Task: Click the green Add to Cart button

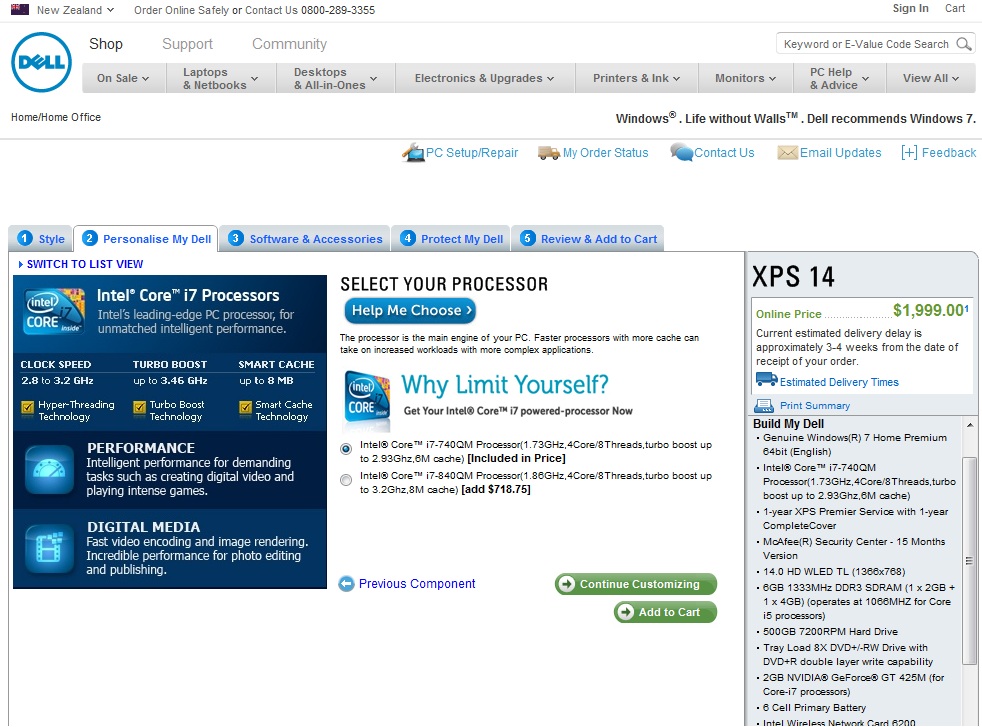Action: [665, 612]
